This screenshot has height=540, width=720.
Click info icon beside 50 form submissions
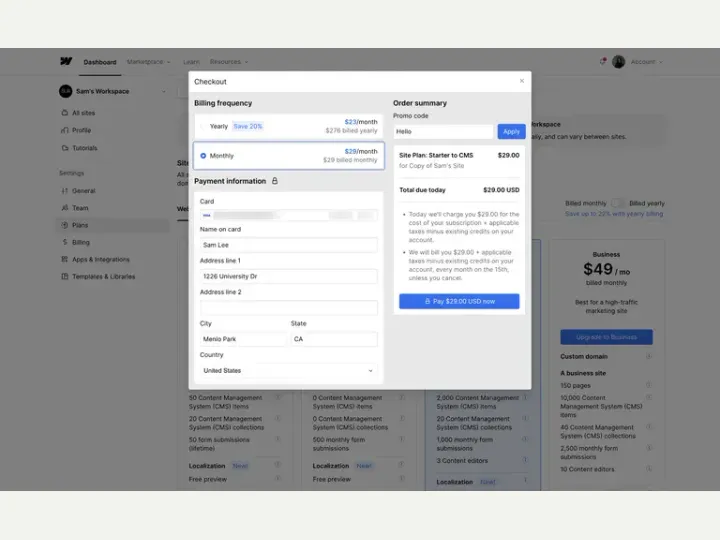tap(277, 439)
